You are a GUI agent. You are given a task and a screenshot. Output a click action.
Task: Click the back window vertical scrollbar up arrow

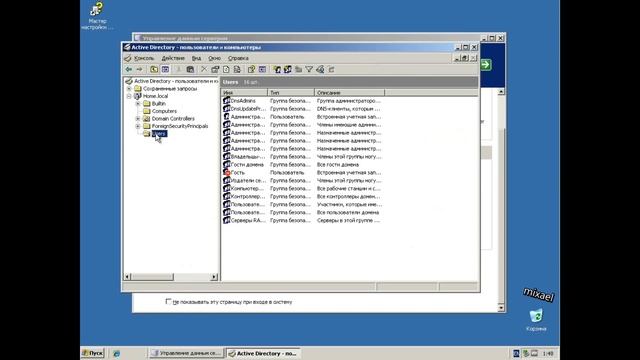[x=501, y=92]
